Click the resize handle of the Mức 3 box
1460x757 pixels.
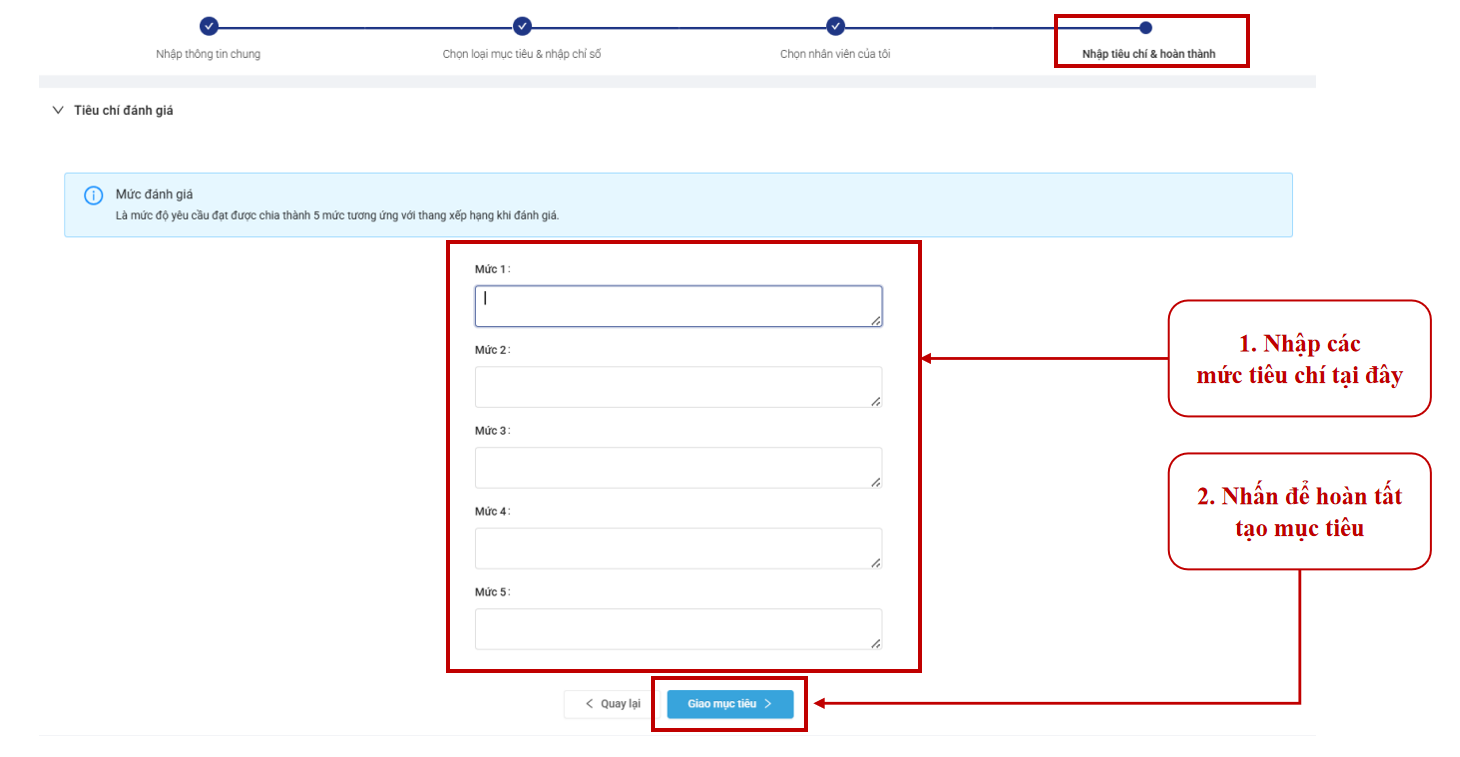[x=875, y=481]
